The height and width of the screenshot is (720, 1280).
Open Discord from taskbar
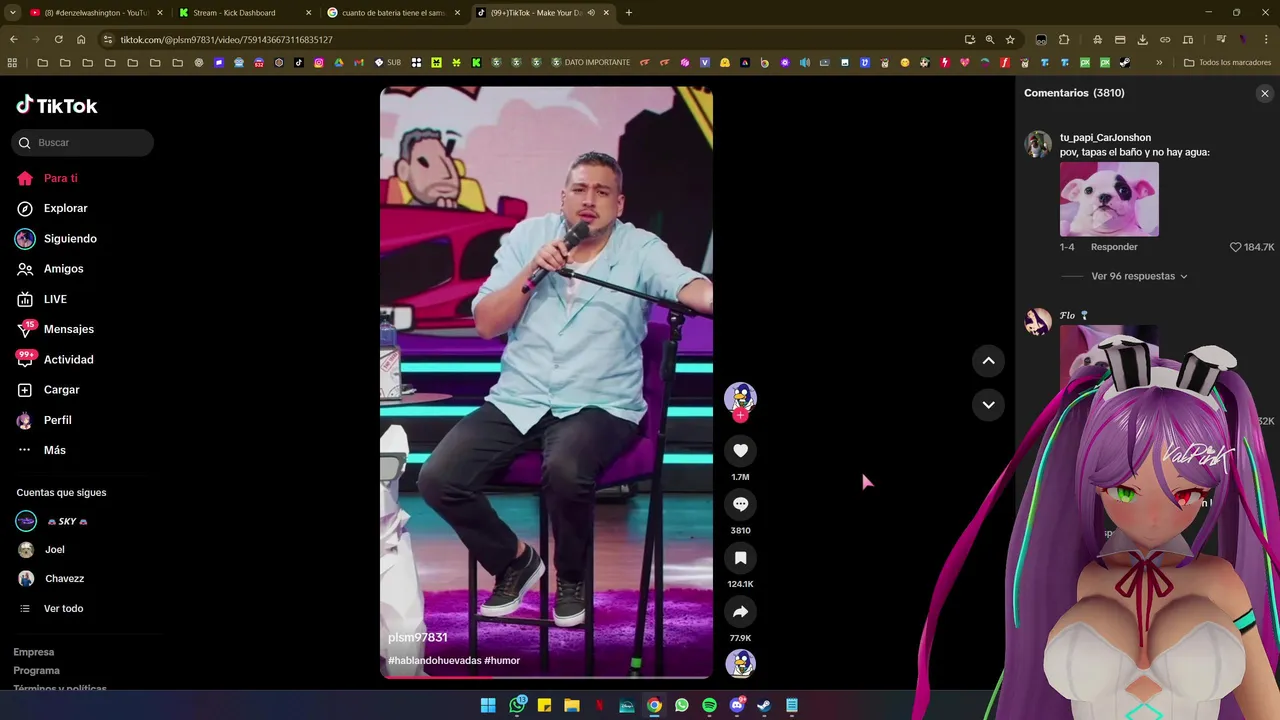pyautogui.click(x=737, y=705)
